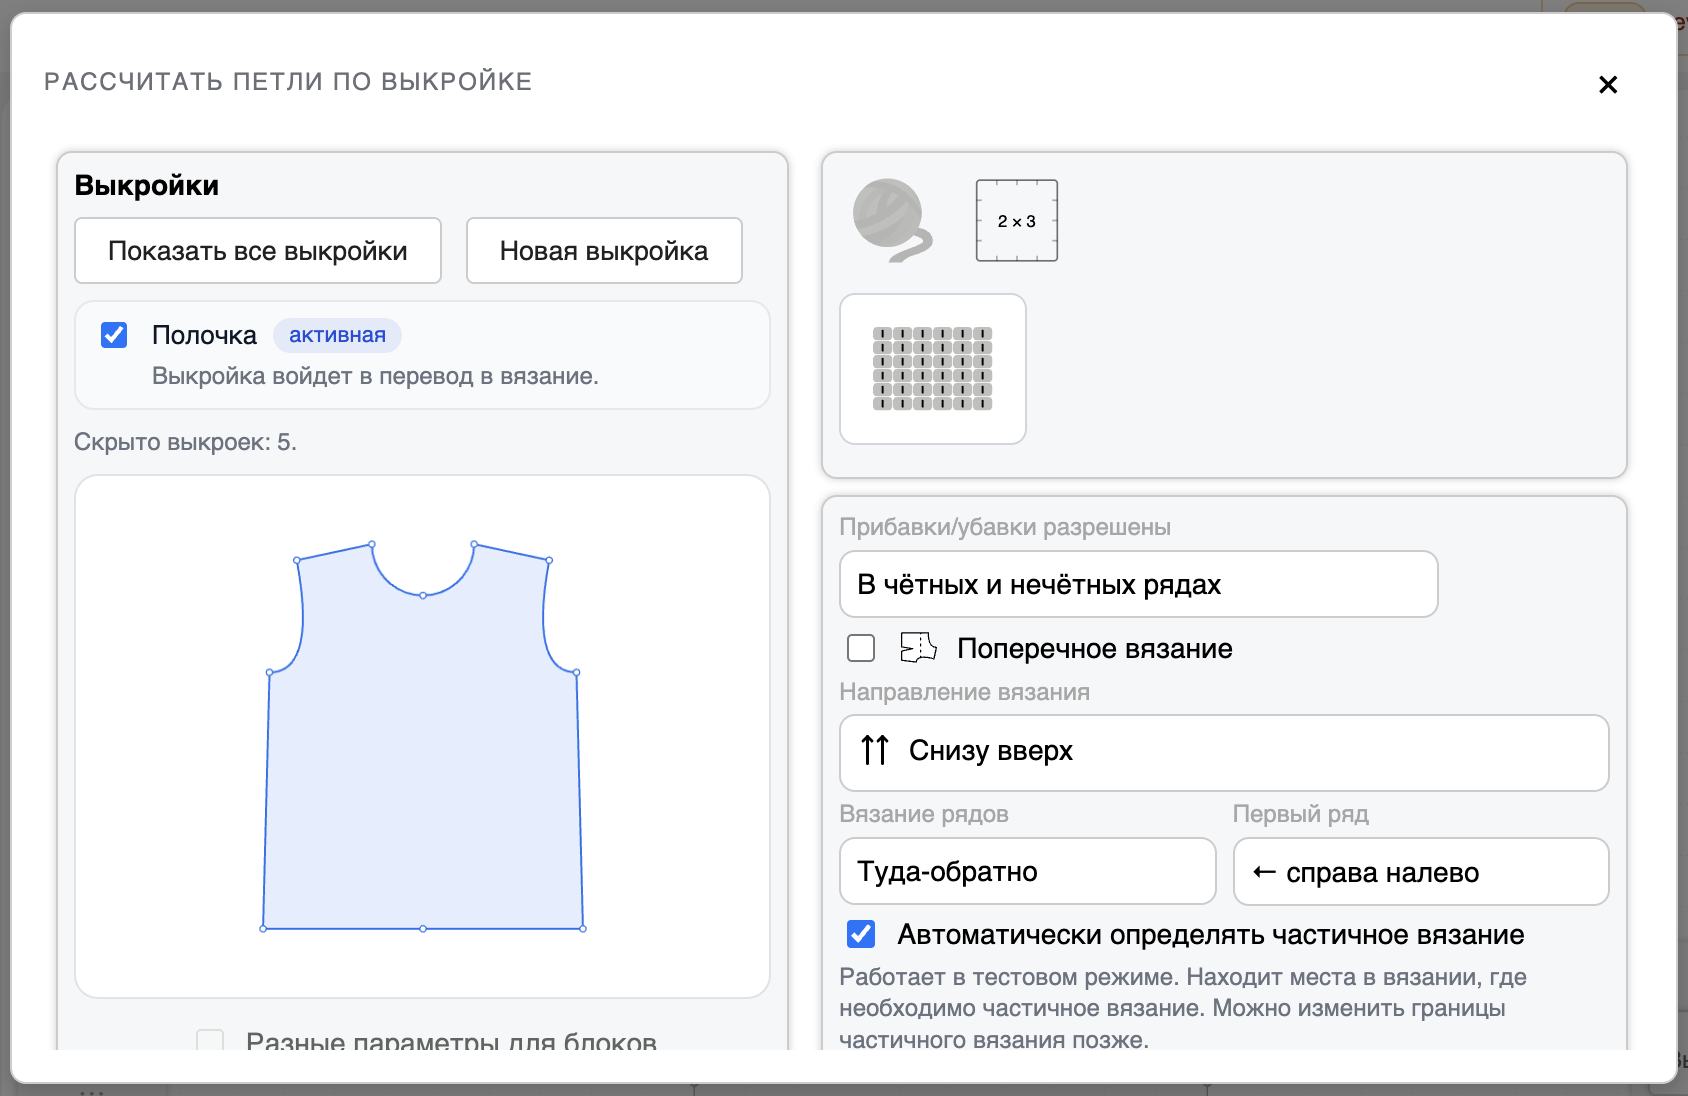Close the pattern stitch calculation dialog
This screenshot has height=1096, width=1688.
[x=1608, y=85]
